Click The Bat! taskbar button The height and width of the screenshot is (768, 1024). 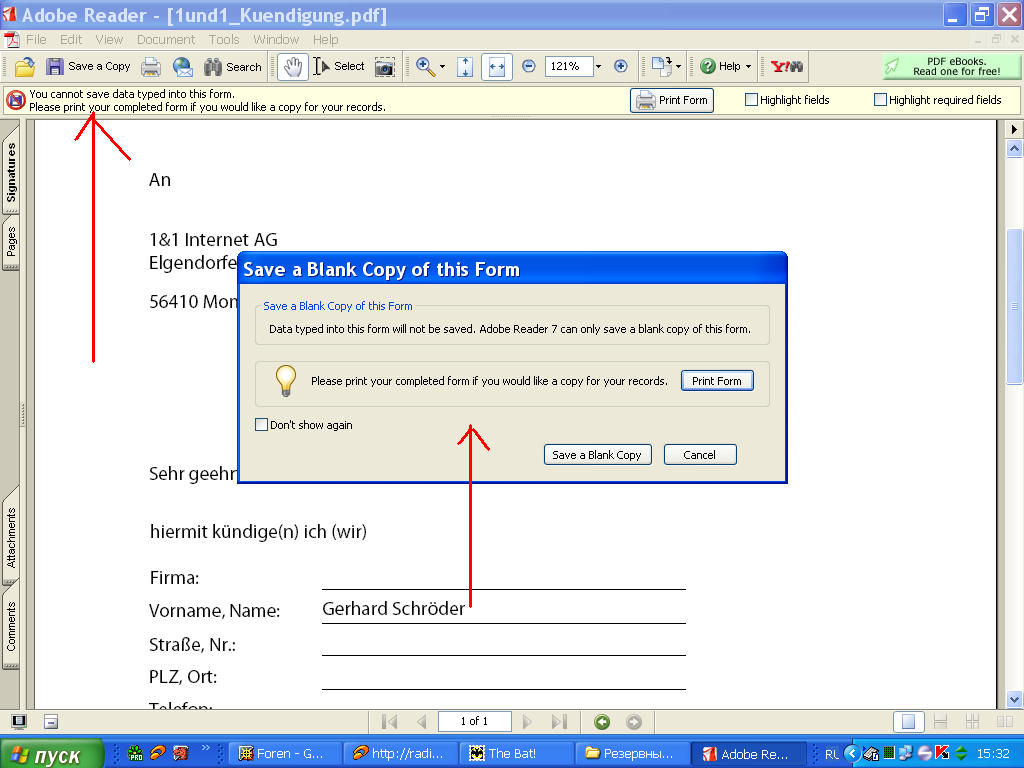coord(515,754)
